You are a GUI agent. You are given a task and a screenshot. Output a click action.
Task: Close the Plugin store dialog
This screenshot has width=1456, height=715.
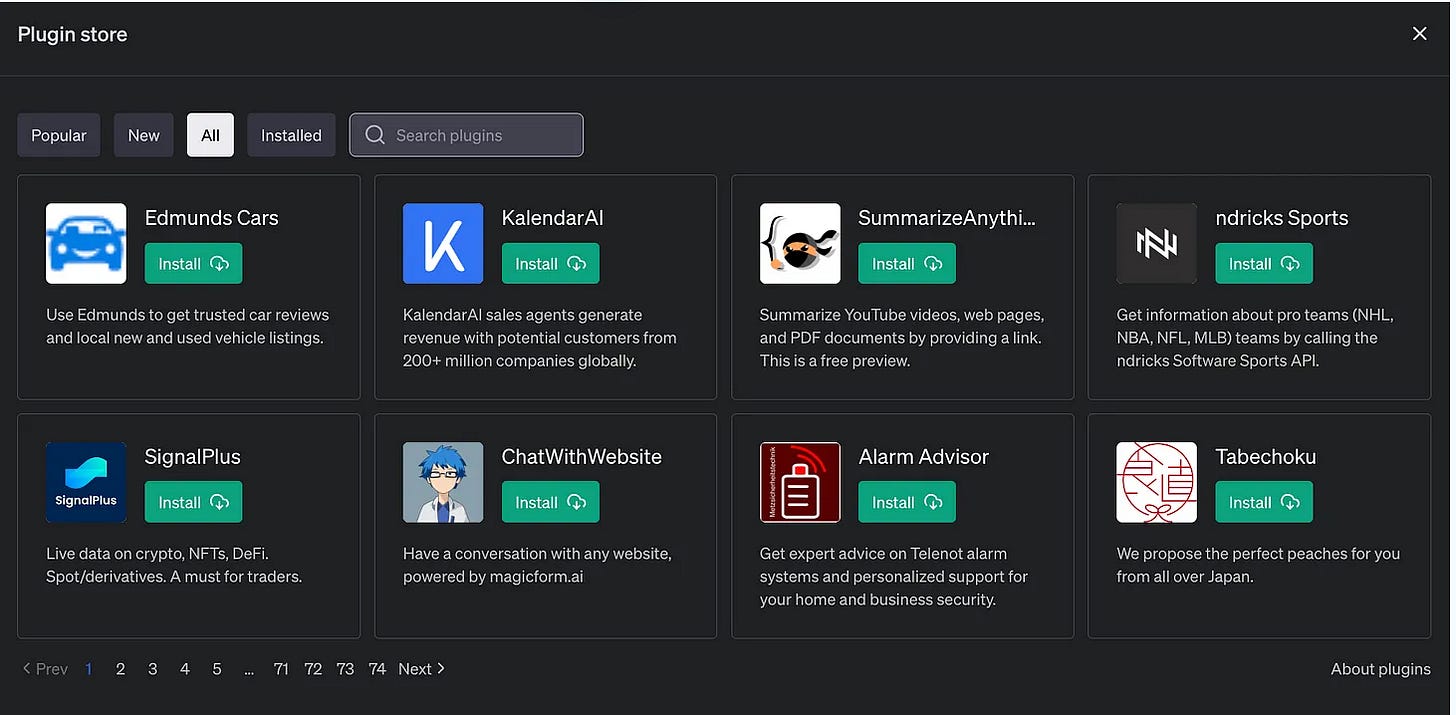click(x=1419, y=34)
